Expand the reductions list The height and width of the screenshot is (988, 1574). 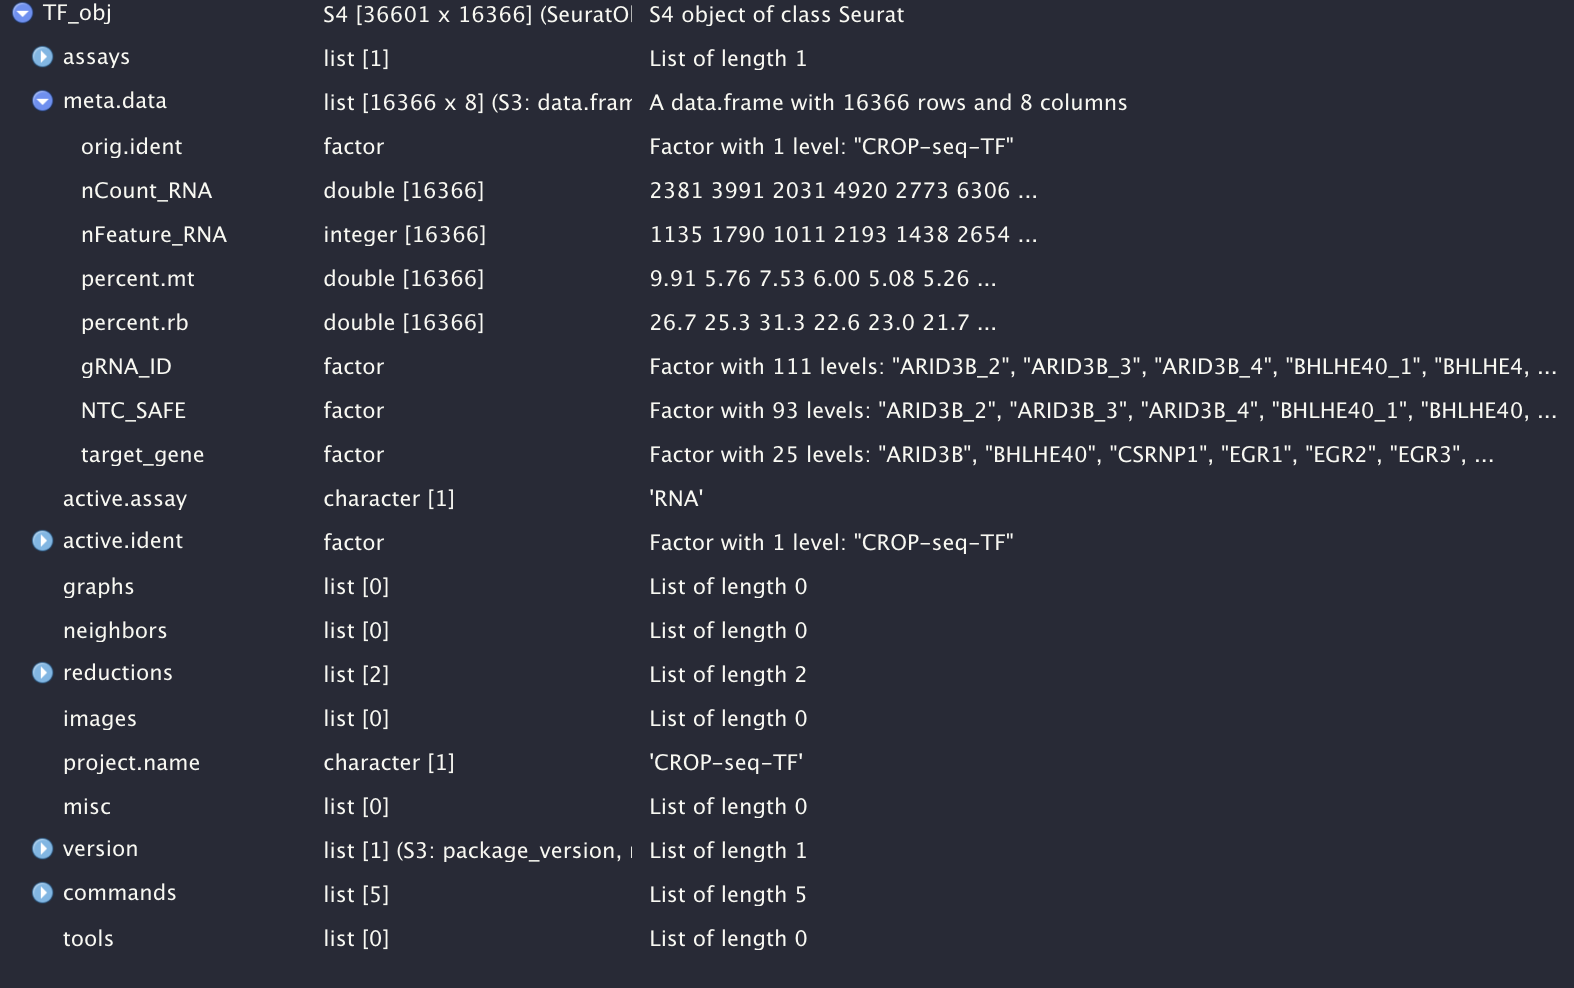[41, 673]
